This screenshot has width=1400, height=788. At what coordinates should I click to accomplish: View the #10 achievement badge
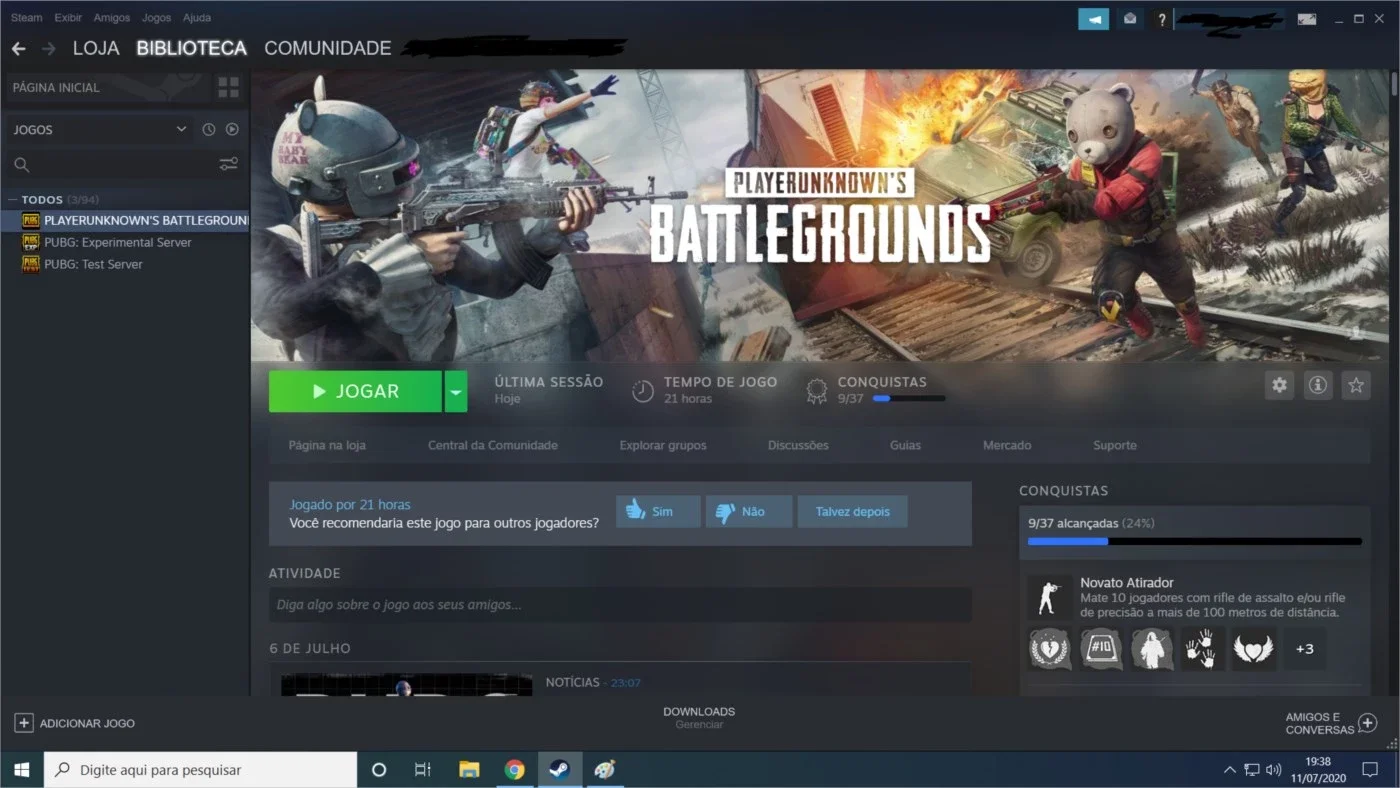pyautogui.click(x=1101, y=649)
